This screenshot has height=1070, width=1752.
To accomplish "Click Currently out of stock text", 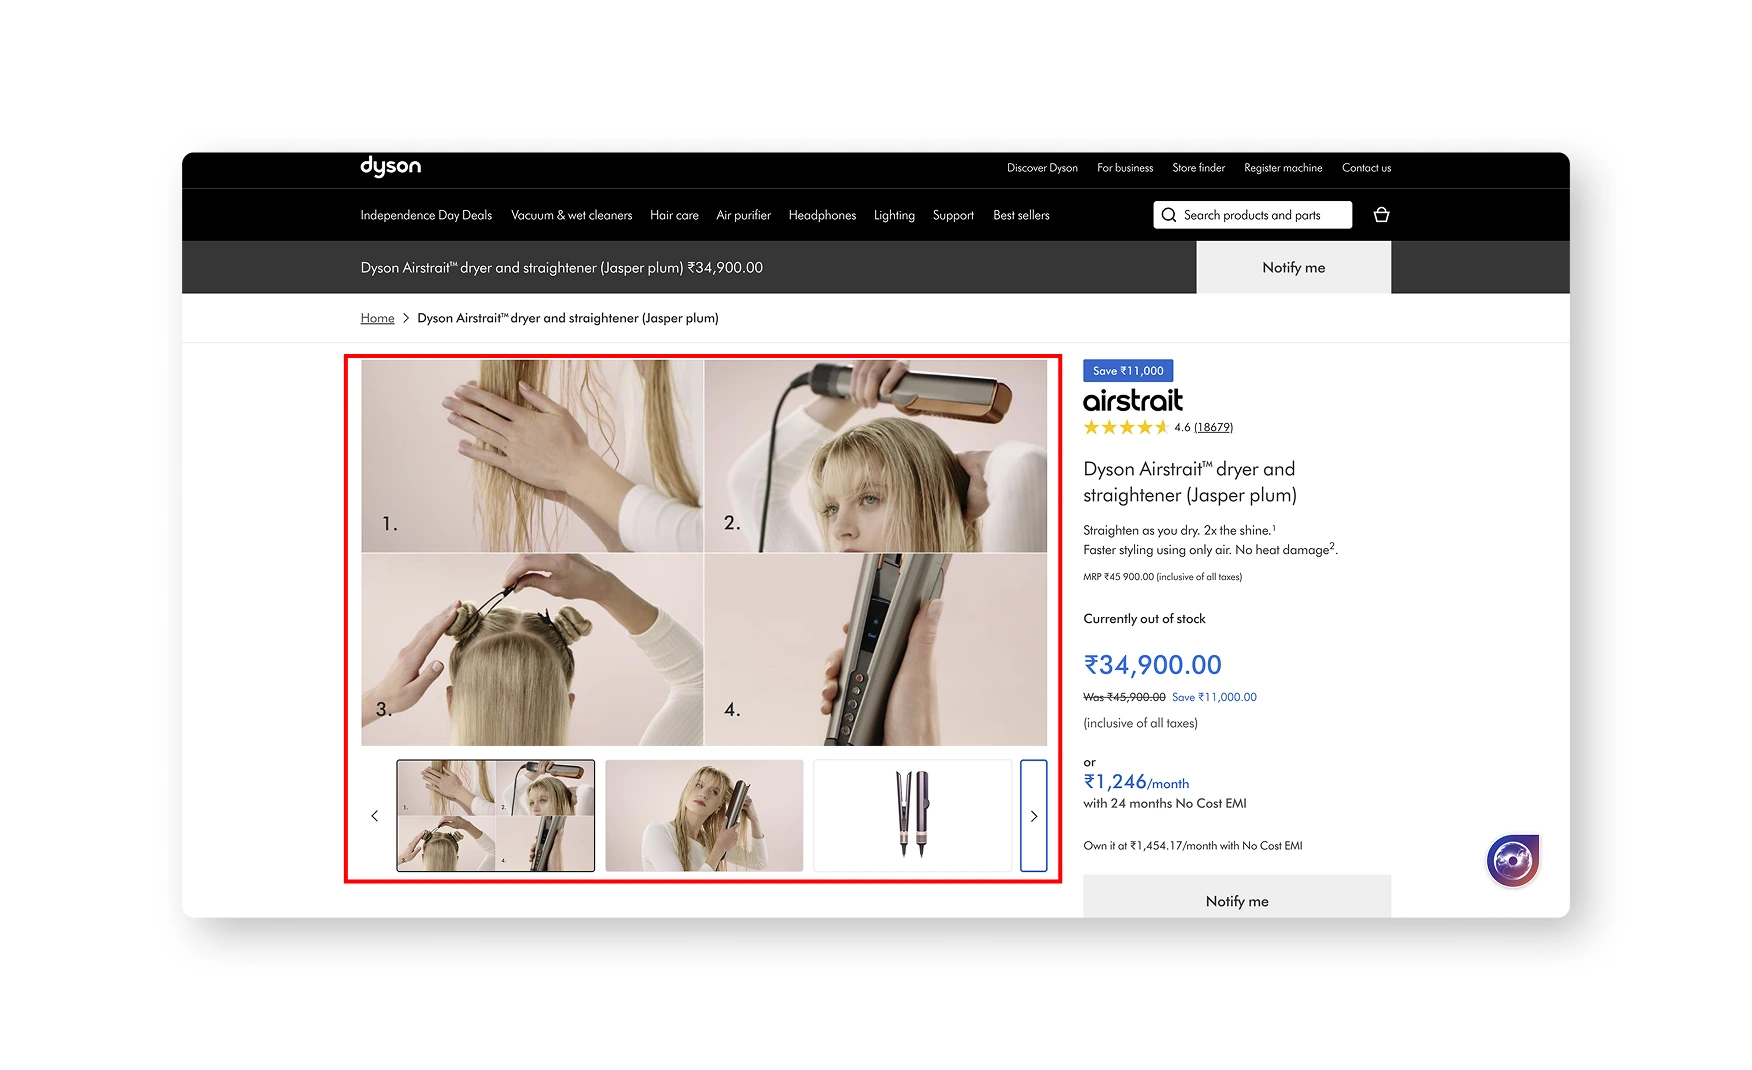I will point(1144,619).
